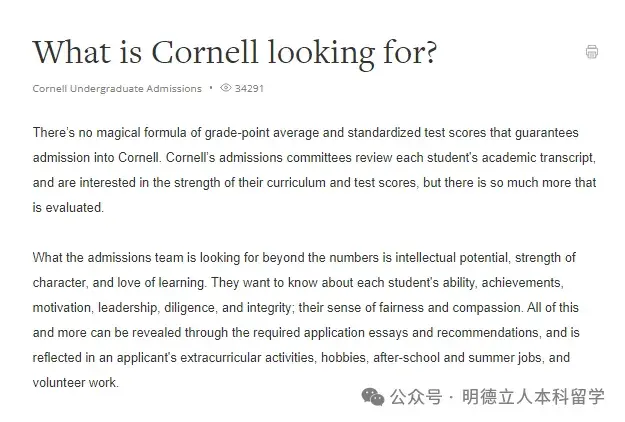
Task: Open the Cornell Undergraduate Admissions link
Action: pos(117,88)
